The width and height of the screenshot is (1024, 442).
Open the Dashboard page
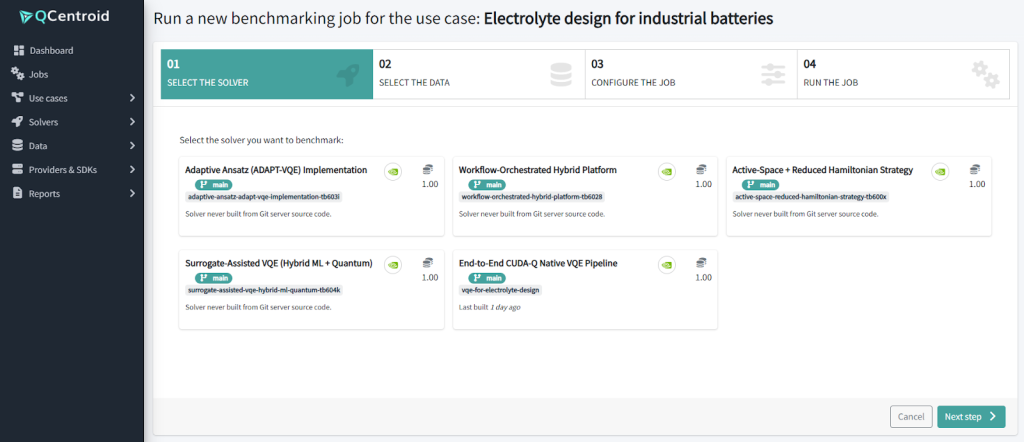click(50, 50)
